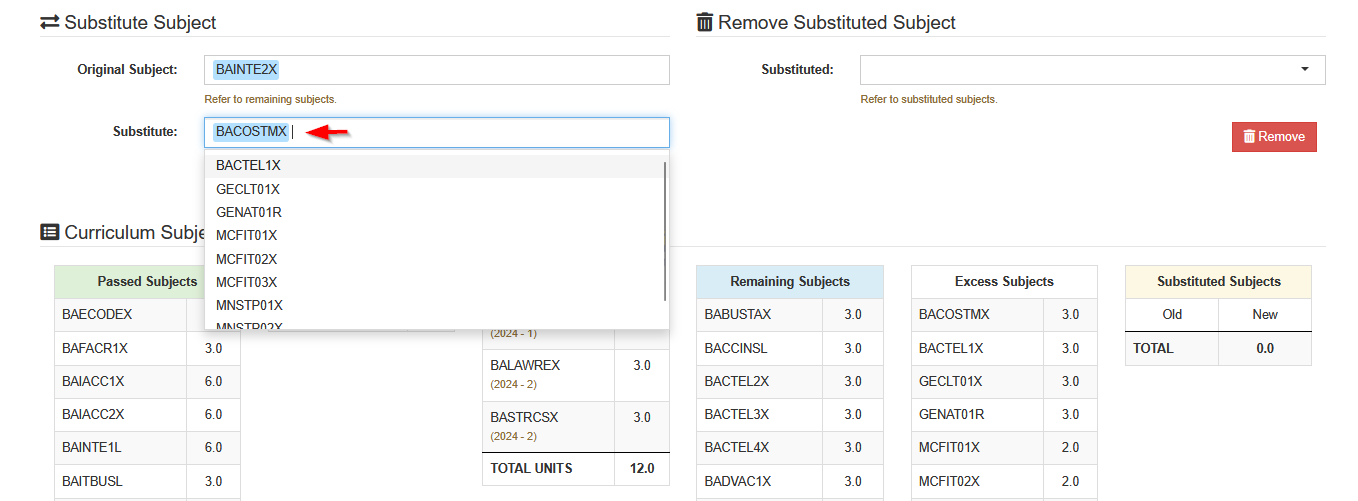Viewport: 1358px width, 501px height.
Task: Choose GECLT01X in the suggestion list
Action: click(436, 189)
